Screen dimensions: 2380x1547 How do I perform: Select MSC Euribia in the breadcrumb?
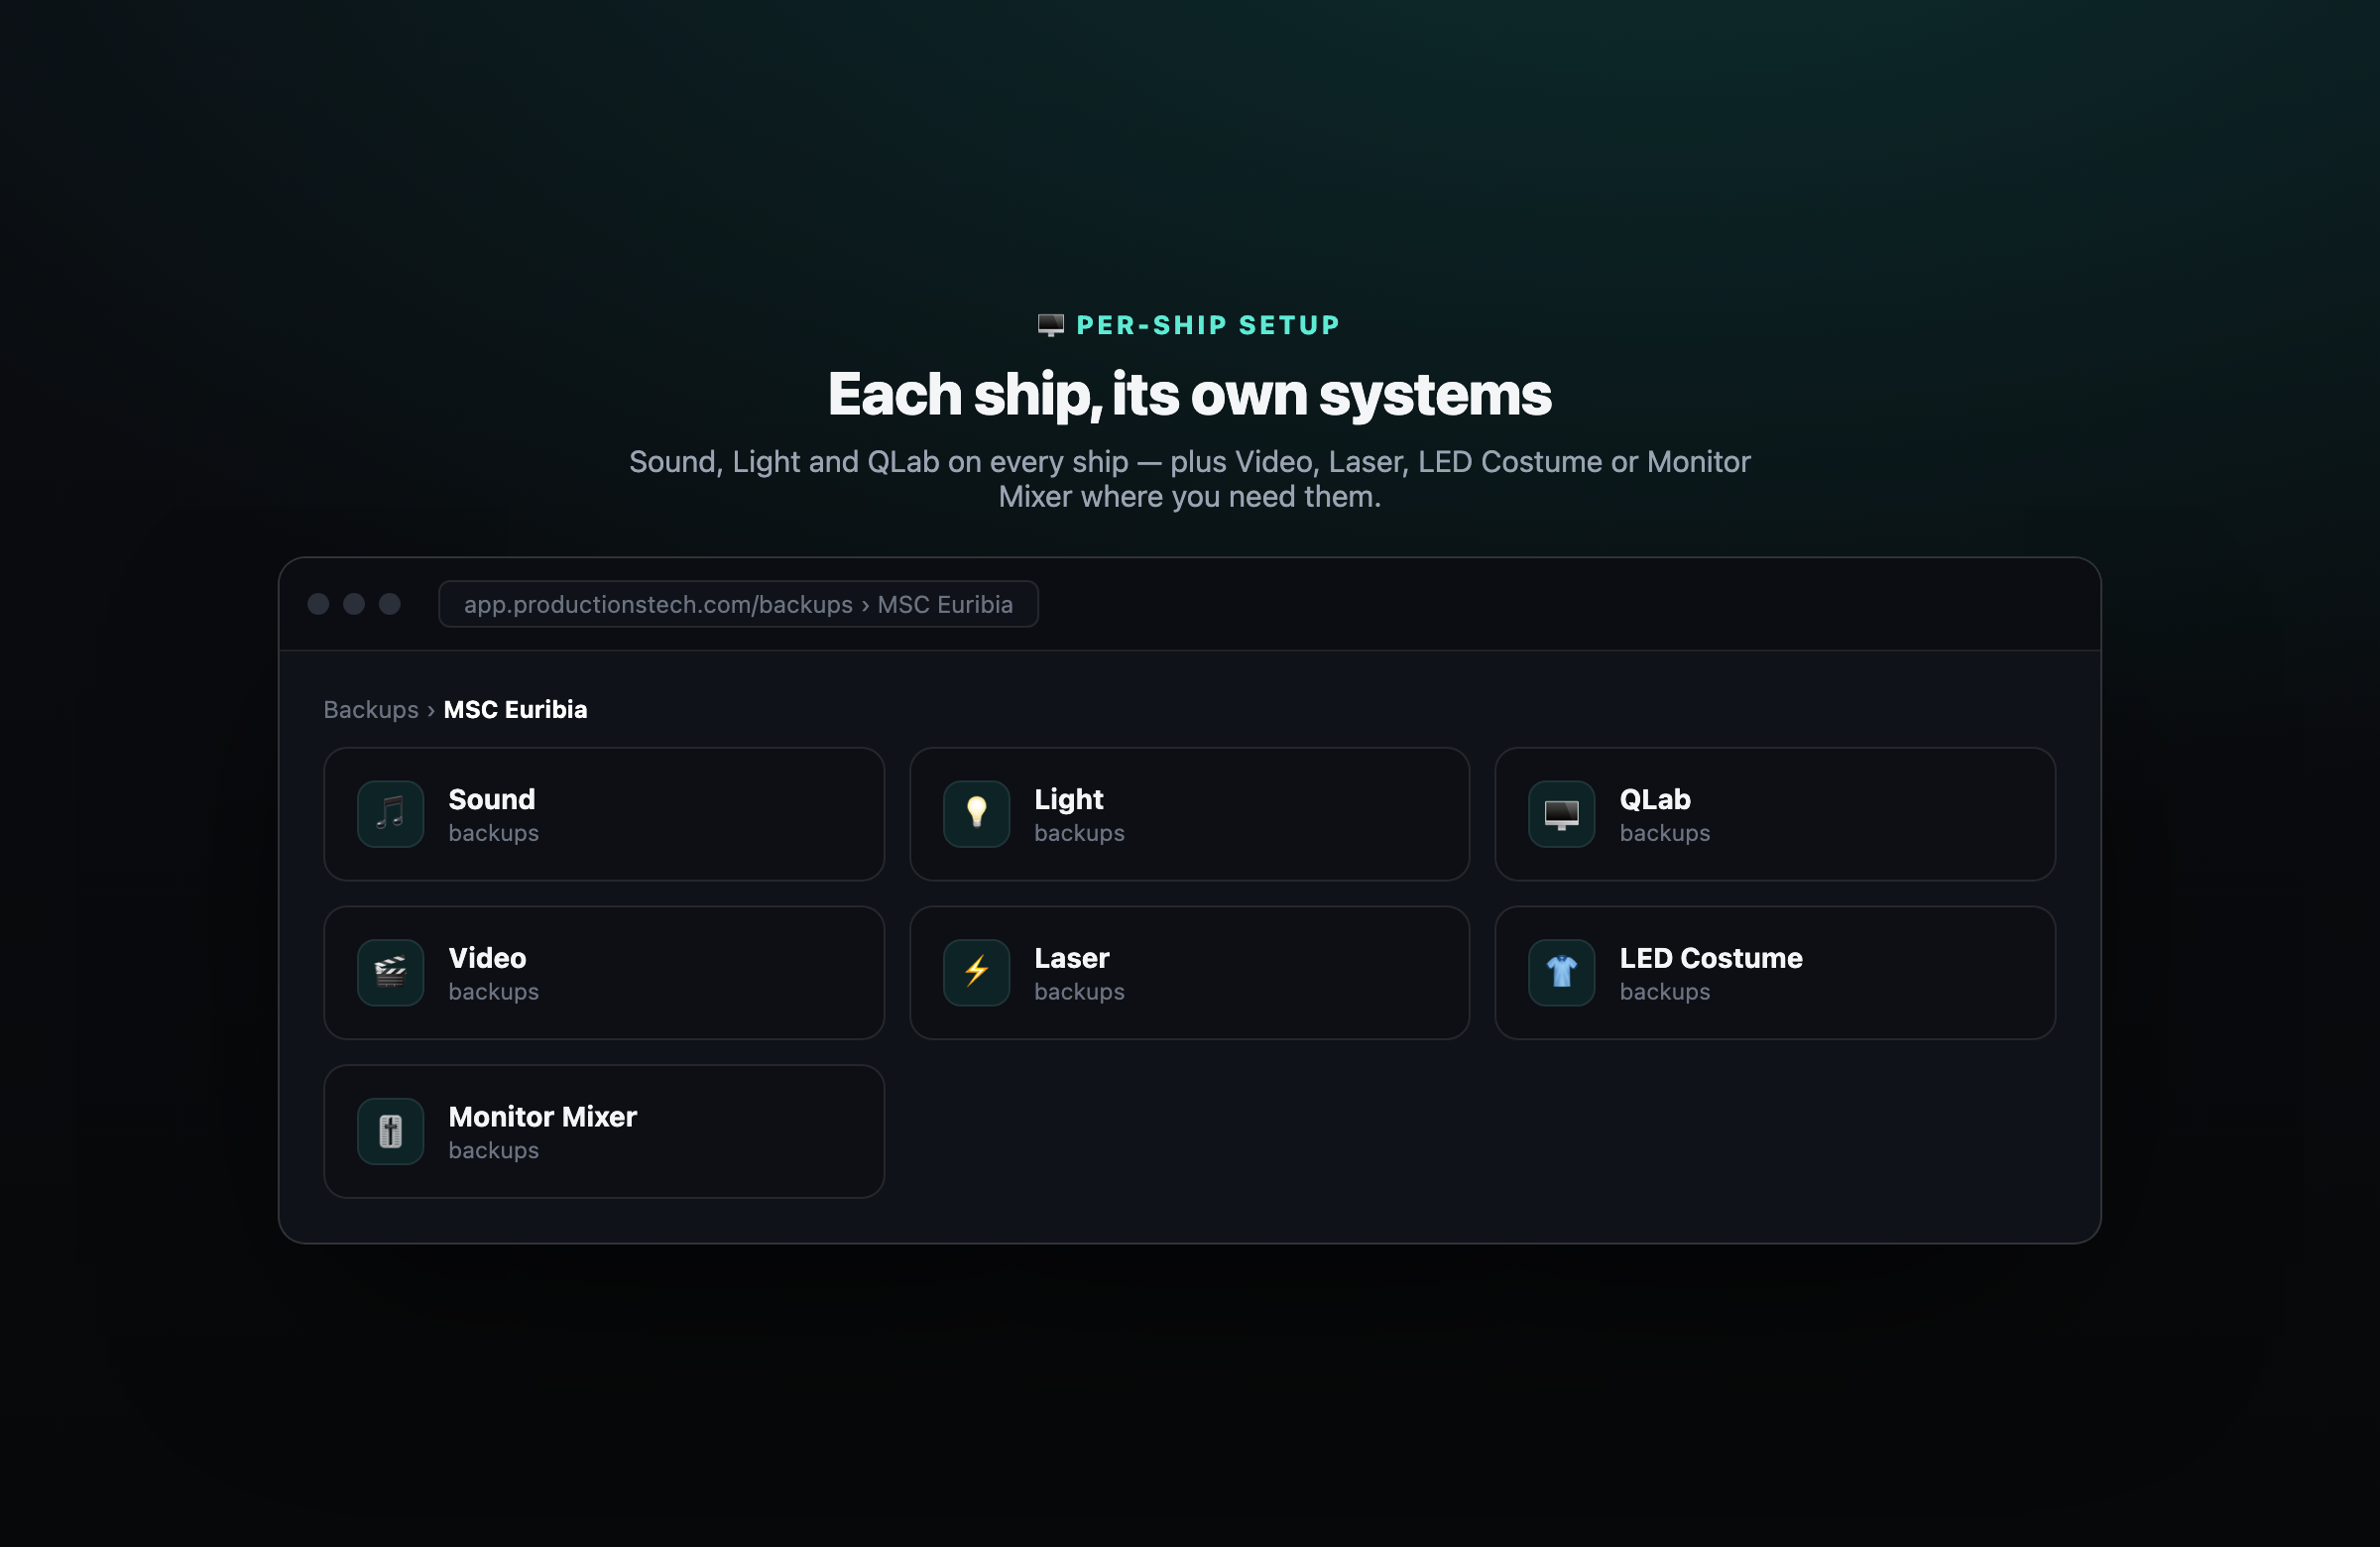coord(515,710)
